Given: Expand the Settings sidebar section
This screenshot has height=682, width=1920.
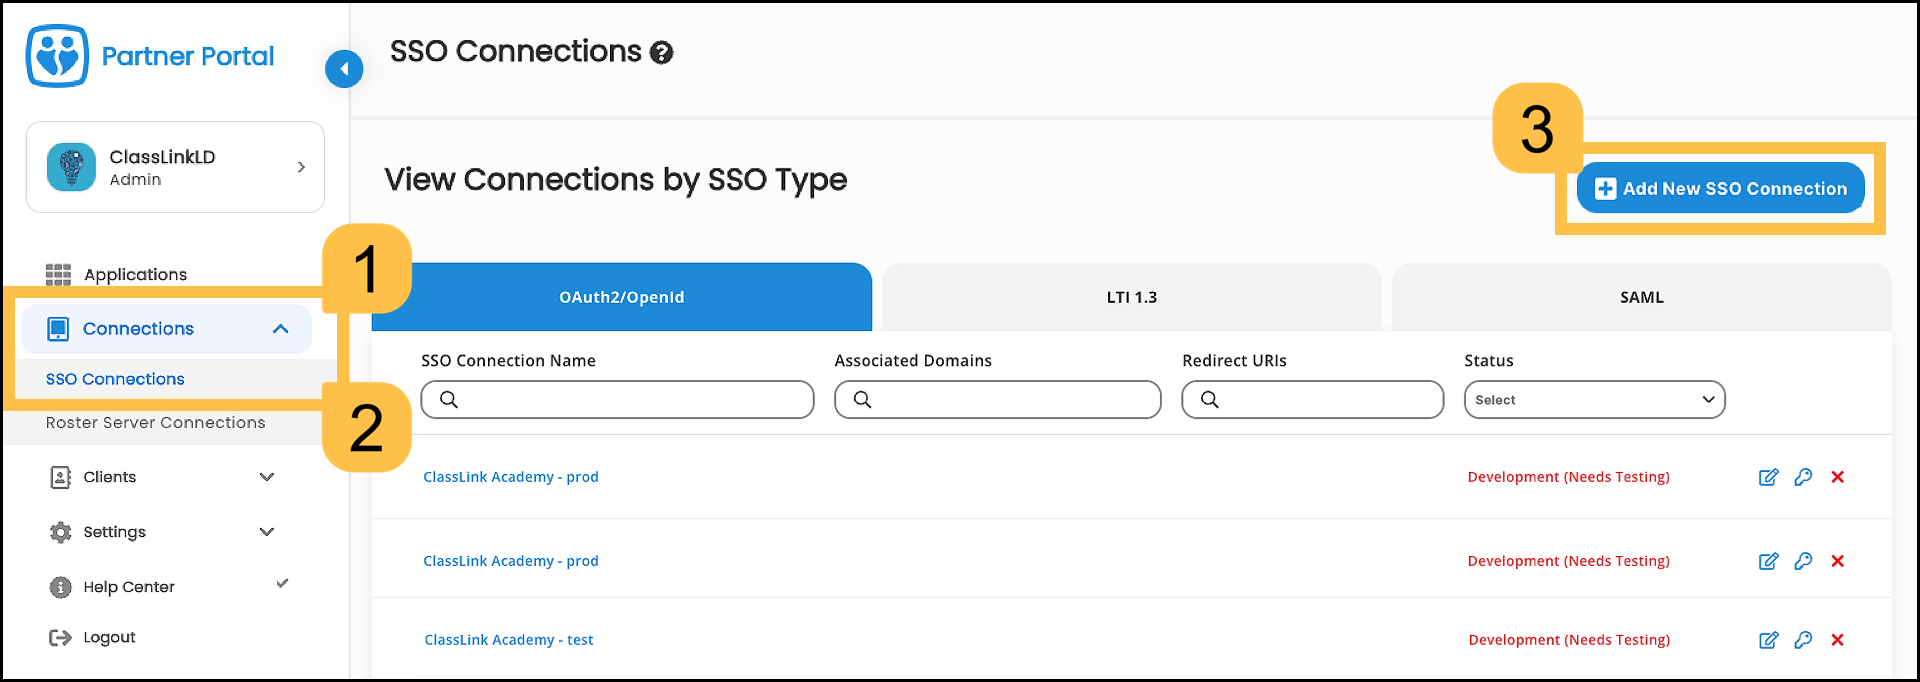Looking at the screenshot, I should 267,532.
